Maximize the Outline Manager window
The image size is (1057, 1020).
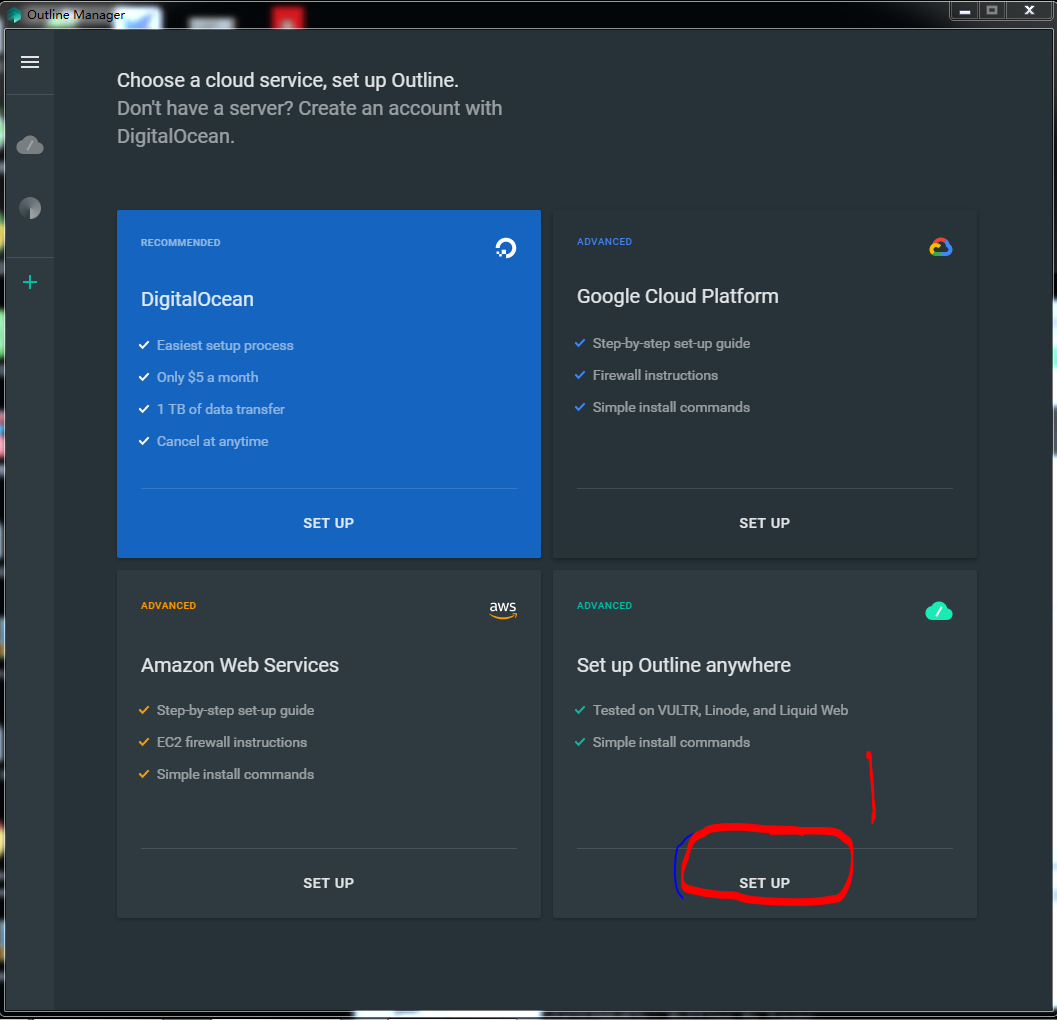[992, 11]
